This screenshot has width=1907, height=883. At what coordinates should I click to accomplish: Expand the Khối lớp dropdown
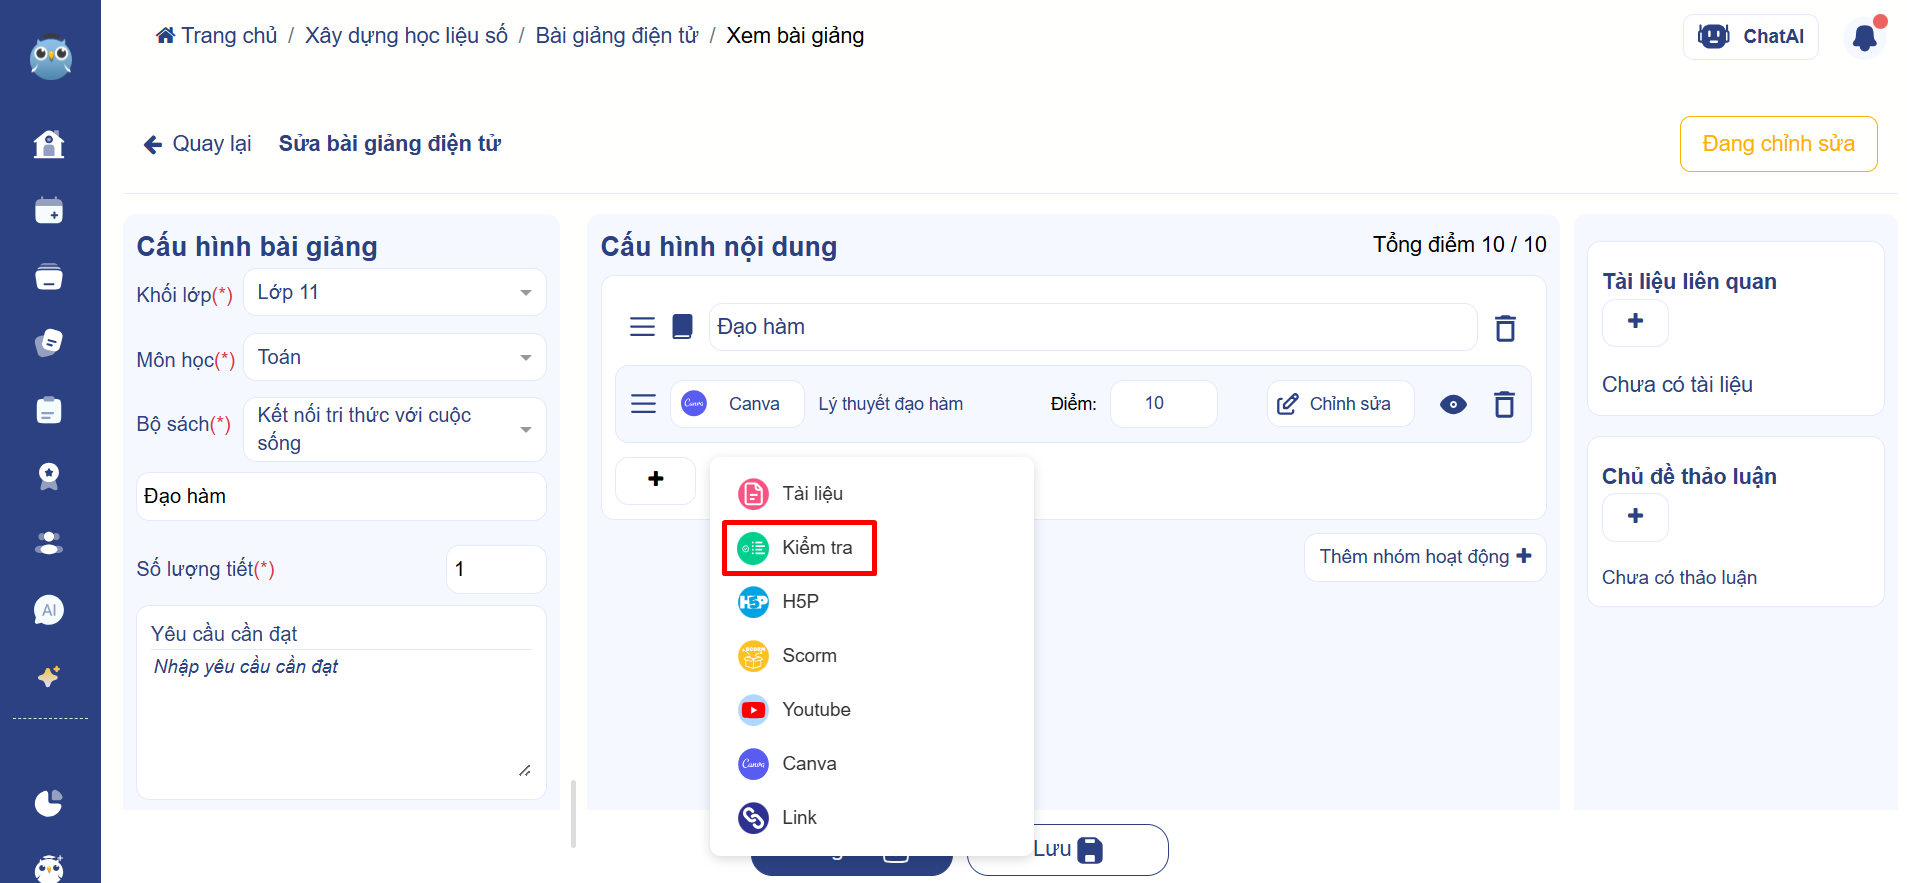coord(395,293)
